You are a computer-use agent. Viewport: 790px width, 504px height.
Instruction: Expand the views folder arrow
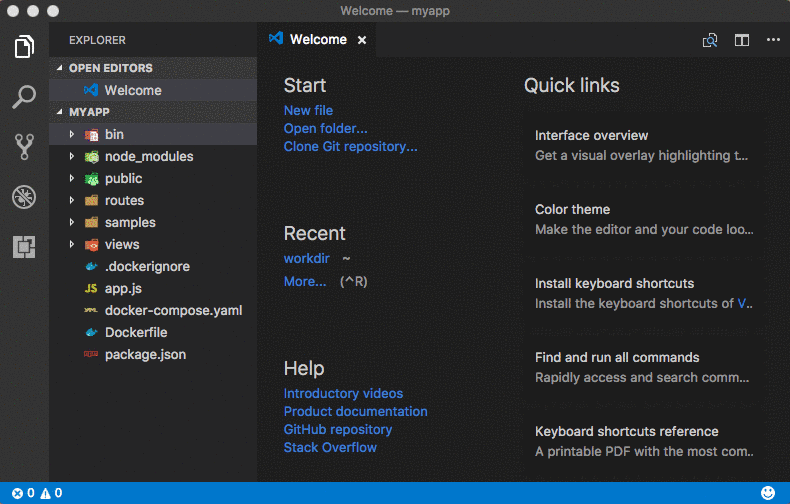pyautogui.click(x=72, y=244)
